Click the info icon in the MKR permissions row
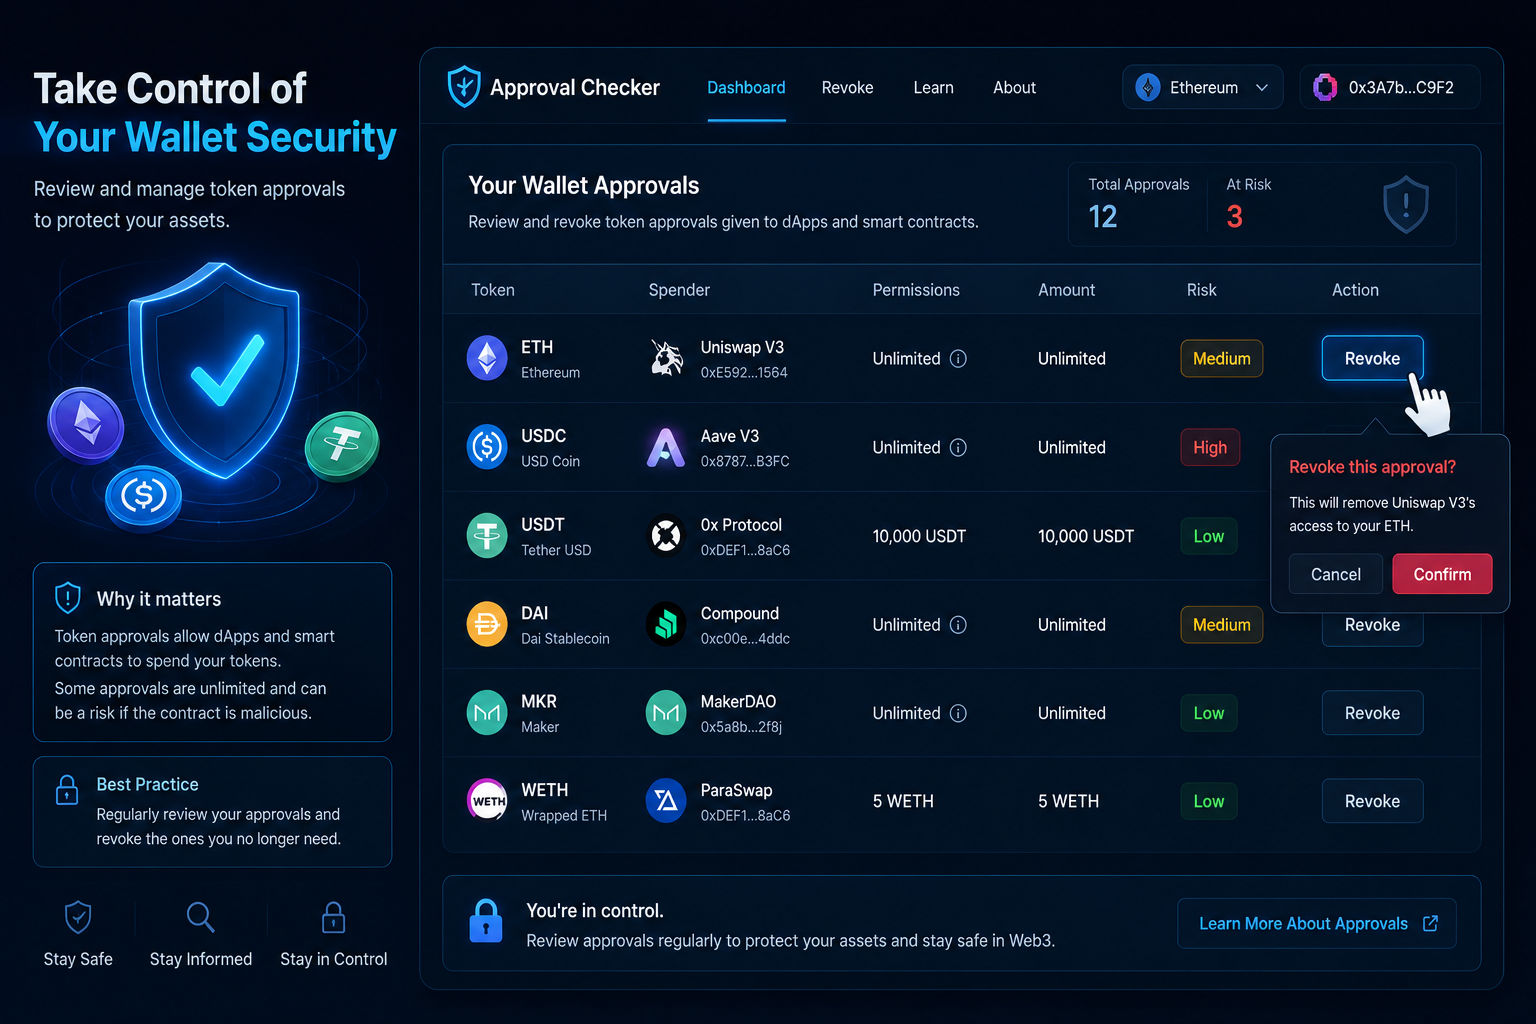The height and width of the screenshot is (1024, 1536). pos(958,713)
